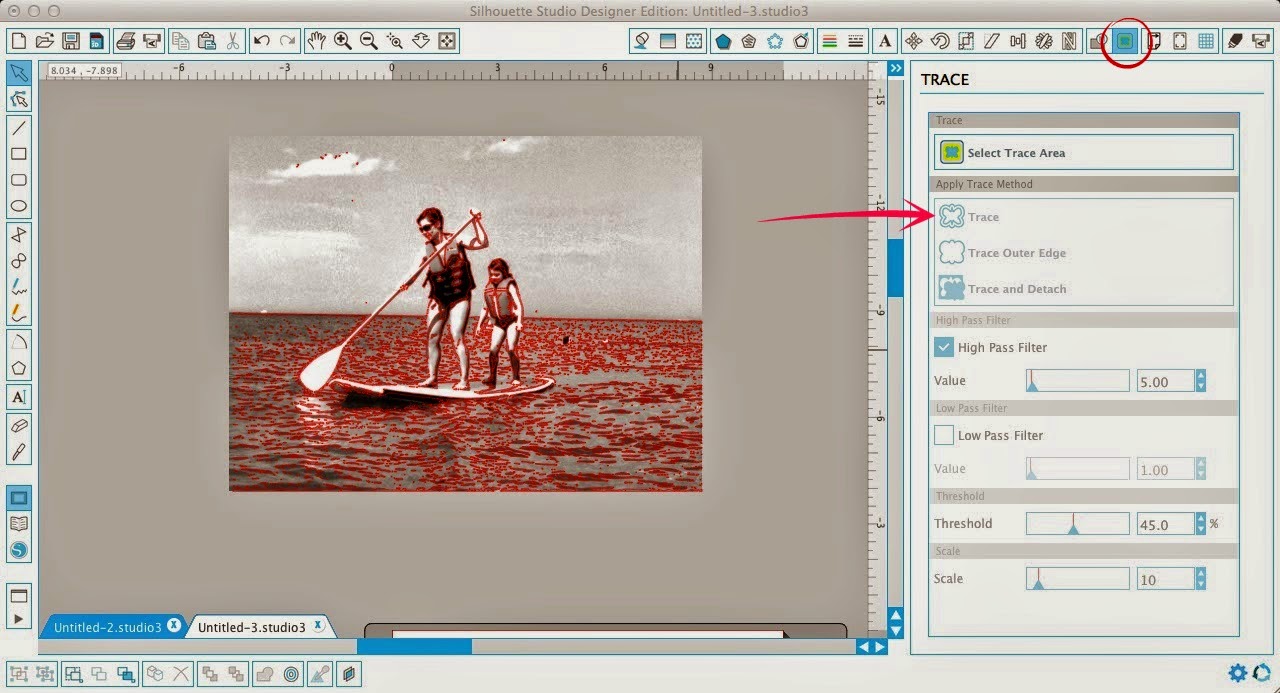1280x693 pixels.
Task: Open the Rotate options panel
Action: tap(941, 41)
